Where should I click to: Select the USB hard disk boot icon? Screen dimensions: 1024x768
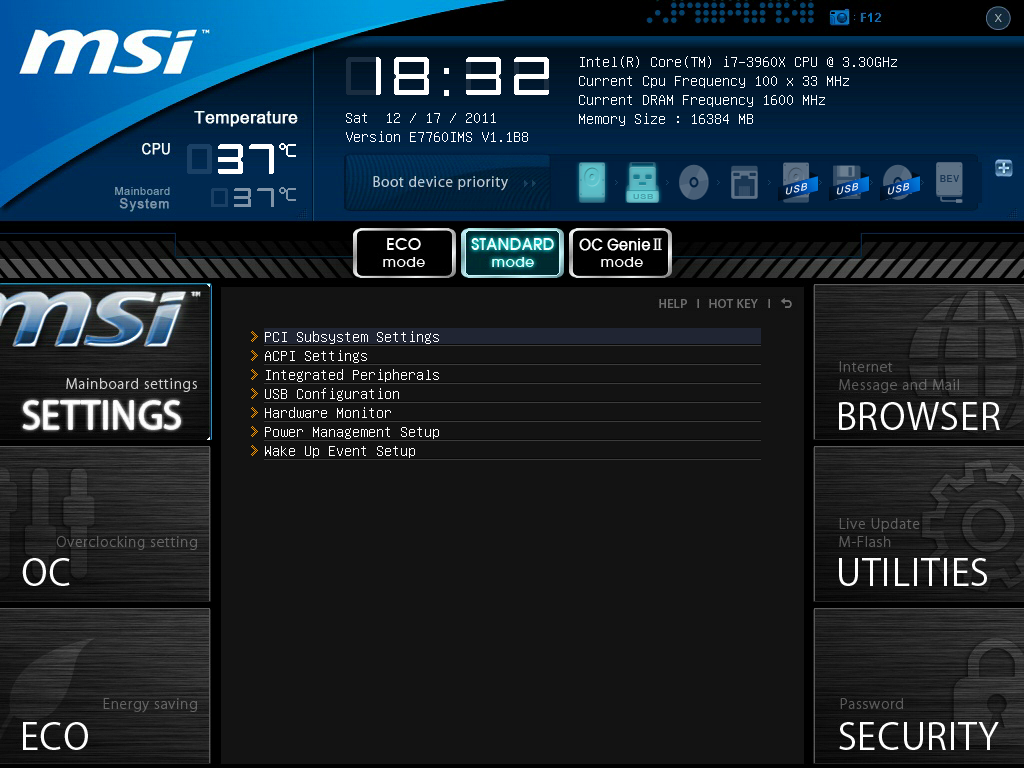point(797,182)
